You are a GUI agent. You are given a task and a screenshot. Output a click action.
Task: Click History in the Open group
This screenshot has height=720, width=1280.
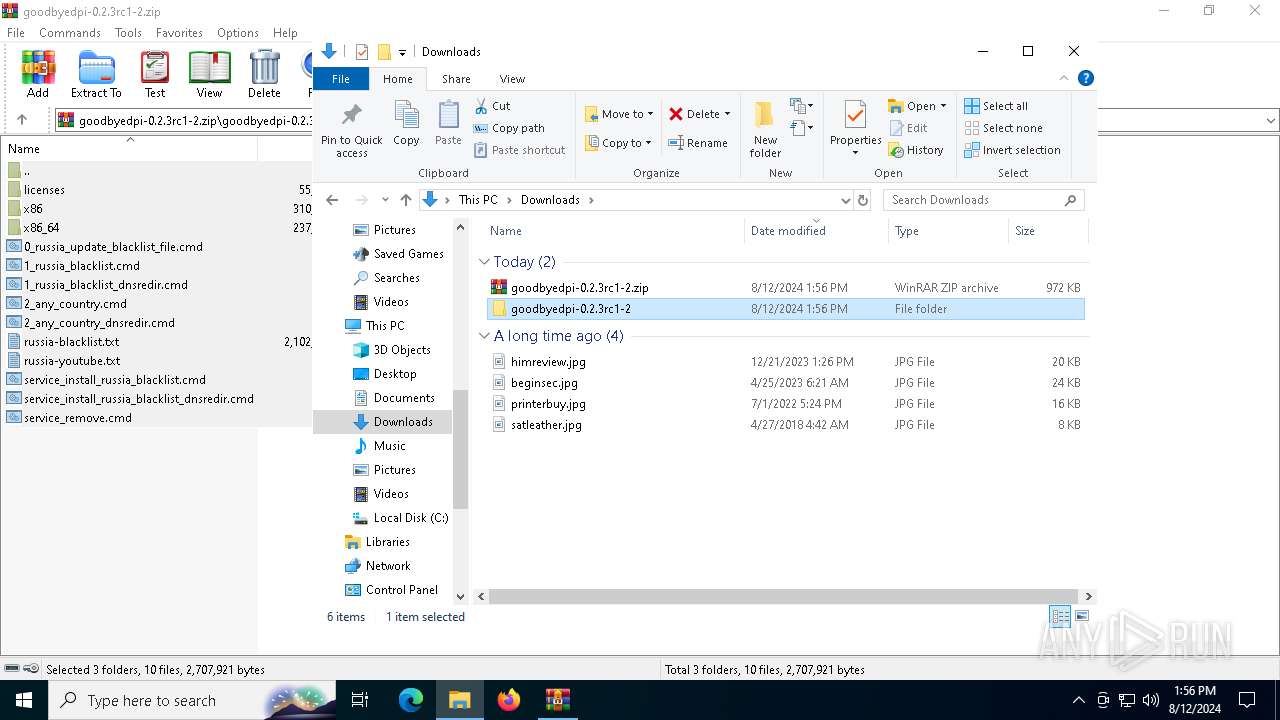(916, 150)
